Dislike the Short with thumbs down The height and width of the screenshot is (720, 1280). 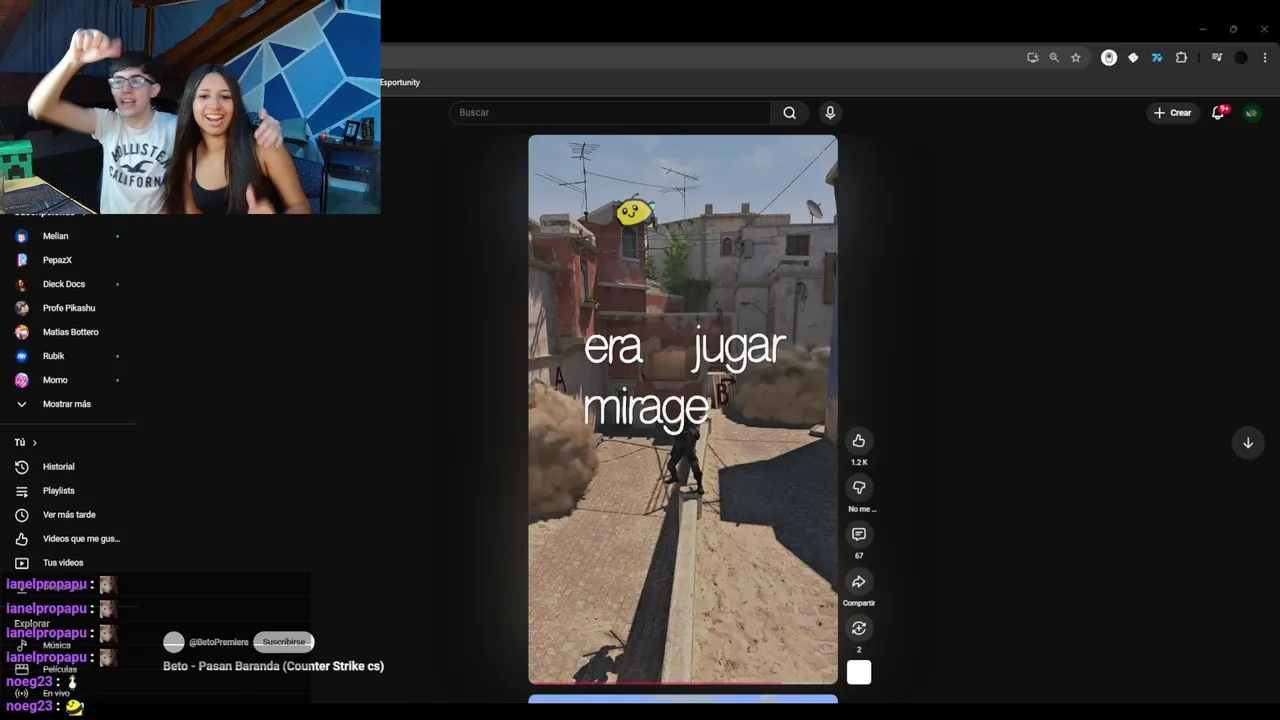pos(858,488)
